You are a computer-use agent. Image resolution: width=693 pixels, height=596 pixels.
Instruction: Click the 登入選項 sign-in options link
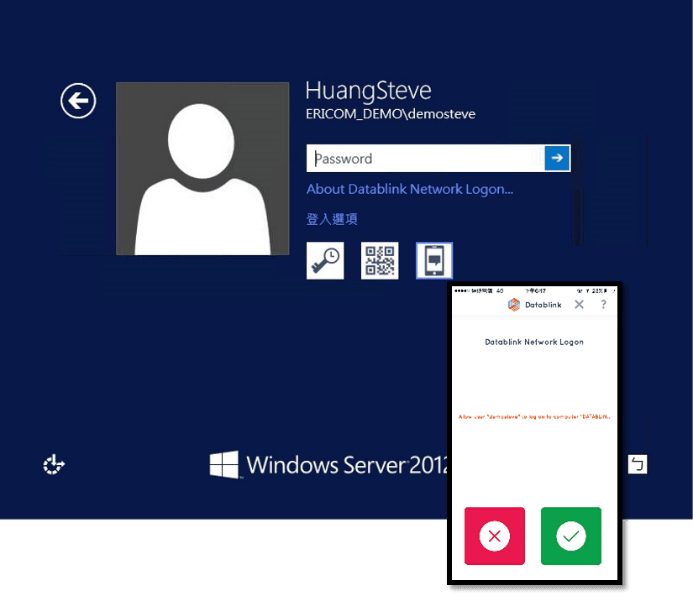click(332, 219)
